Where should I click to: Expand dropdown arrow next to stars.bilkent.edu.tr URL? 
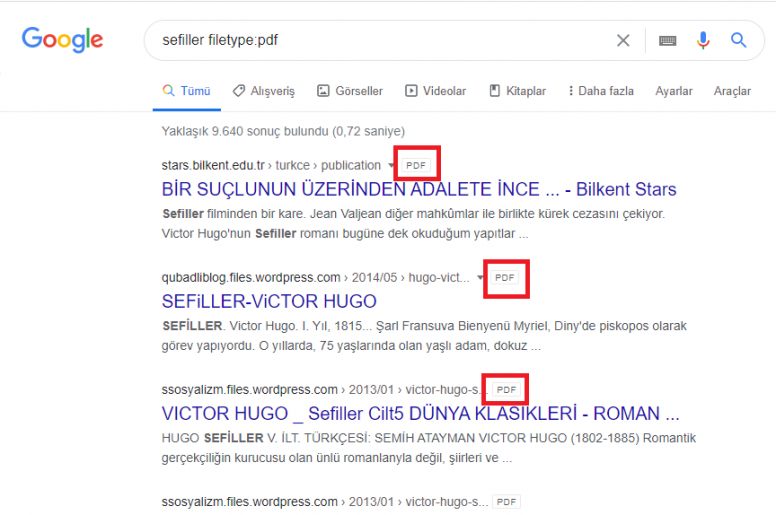[389, 166]
